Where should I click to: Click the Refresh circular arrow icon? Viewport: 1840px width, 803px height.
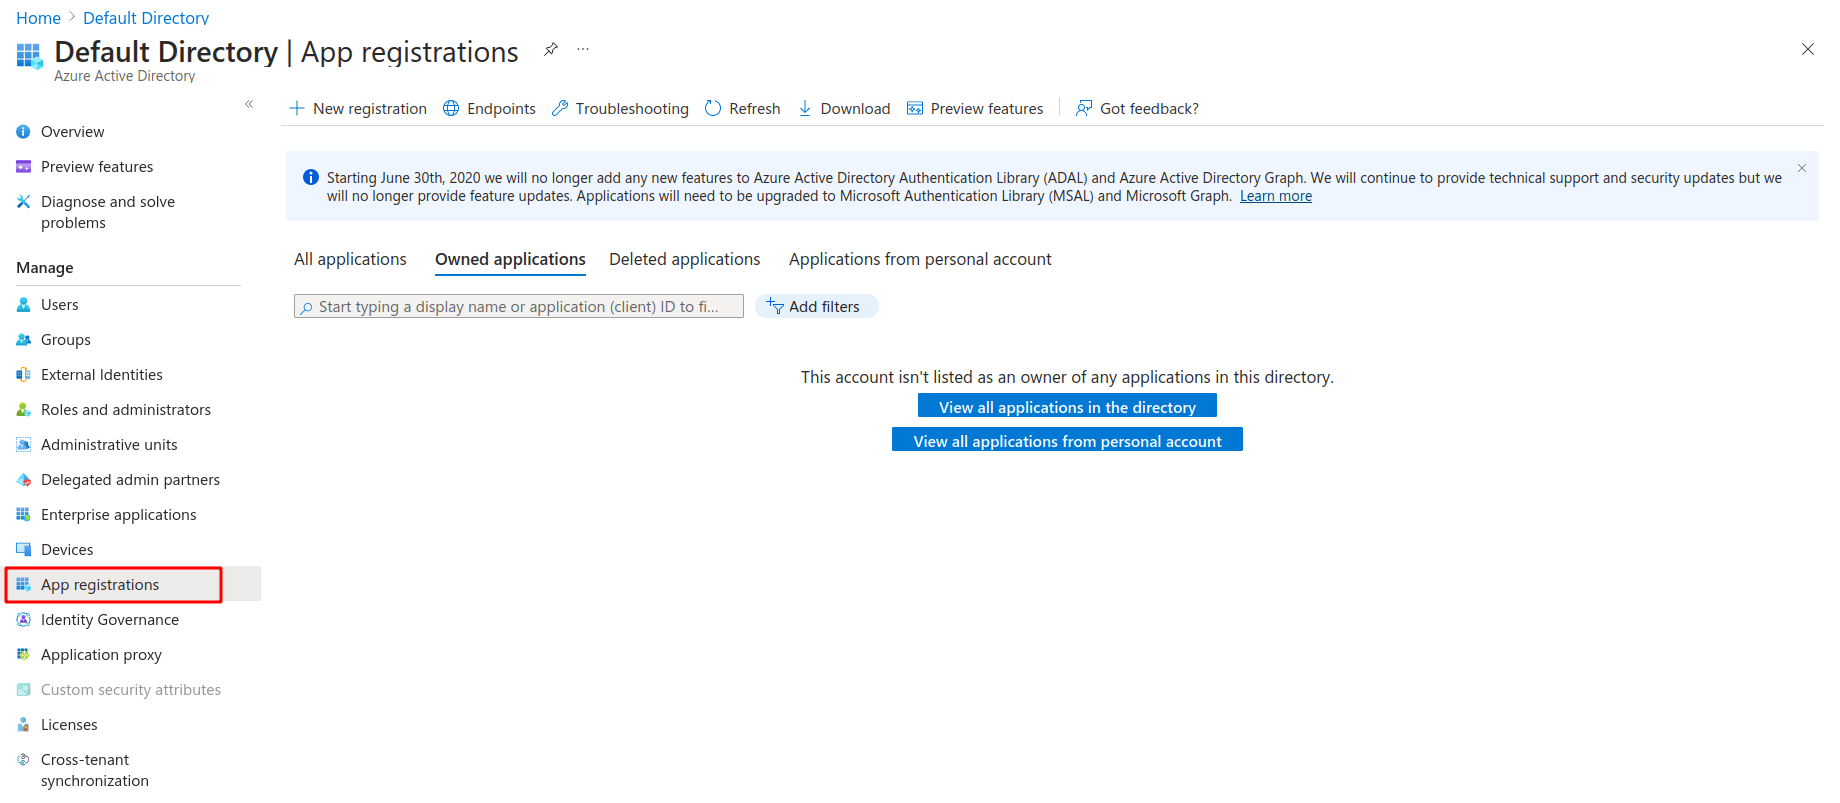[713, 108]
